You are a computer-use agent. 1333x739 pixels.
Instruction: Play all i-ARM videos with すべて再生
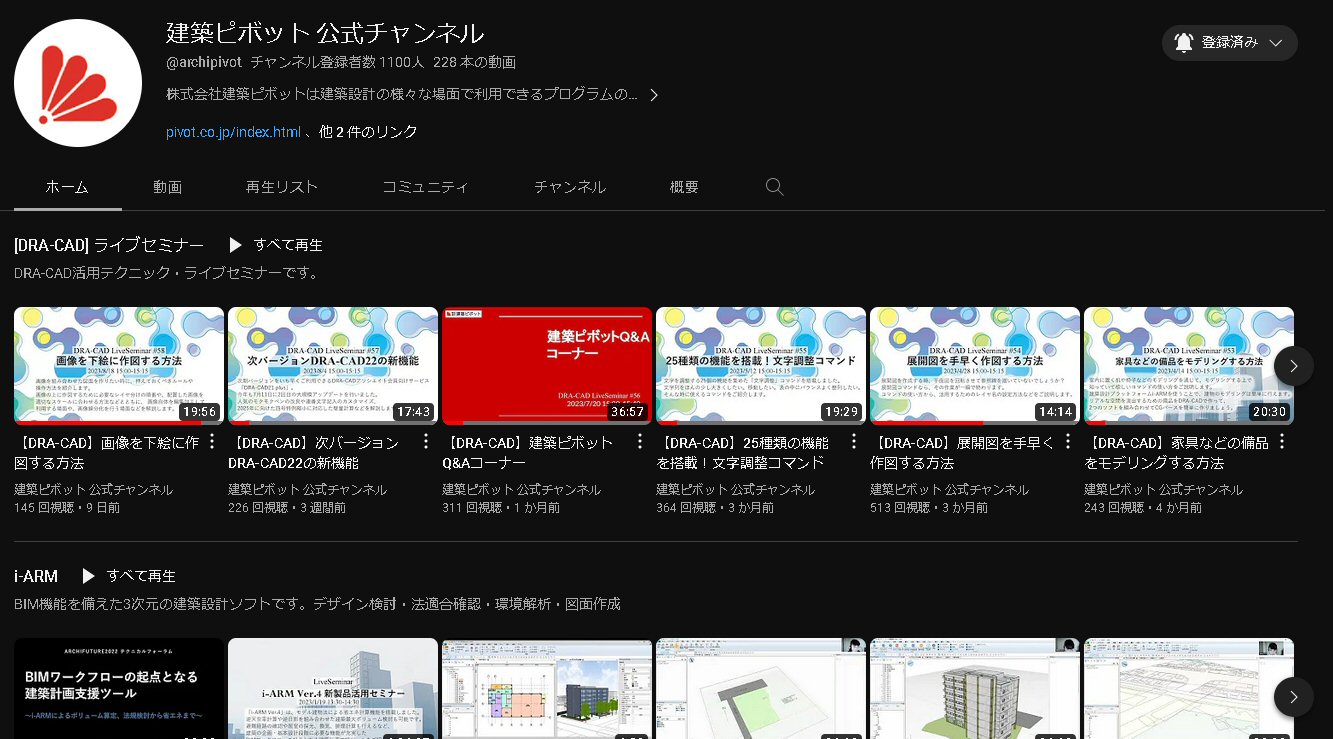[129, 576]
